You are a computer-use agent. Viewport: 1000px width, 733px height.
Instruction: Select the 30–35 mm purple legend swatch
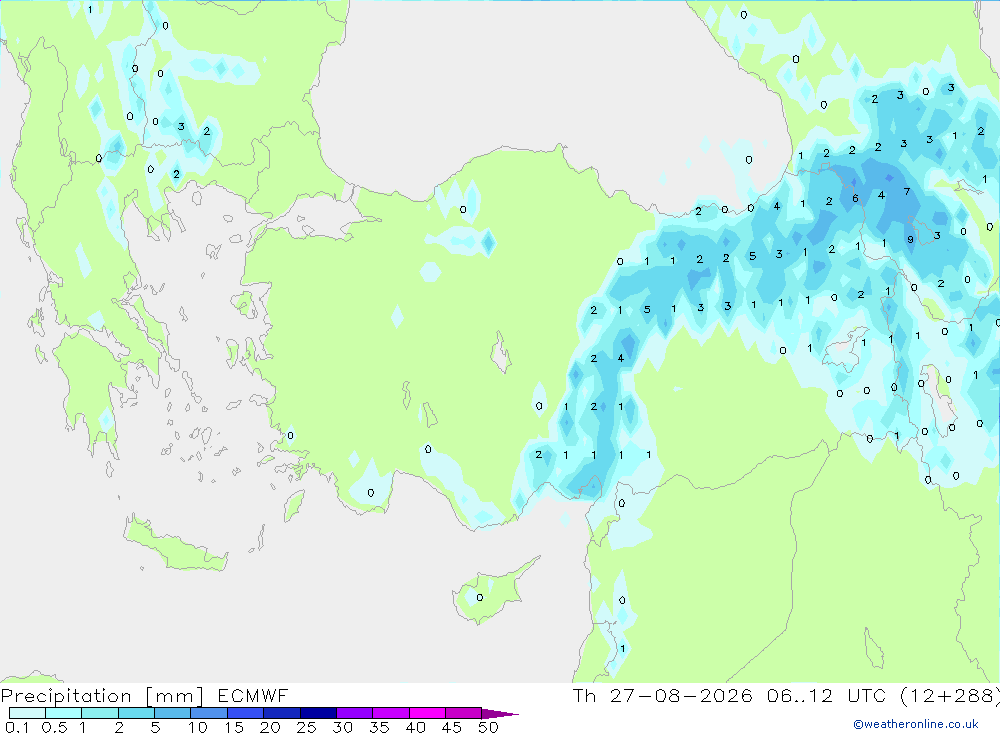pyautogui.click(x=355, y=713)
